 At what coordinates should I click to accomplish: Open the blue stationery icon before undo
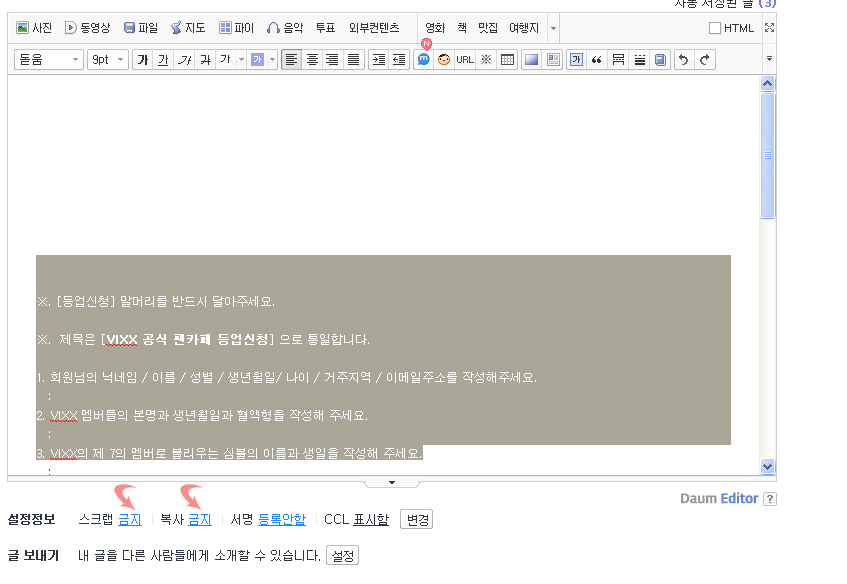point(660,59)
